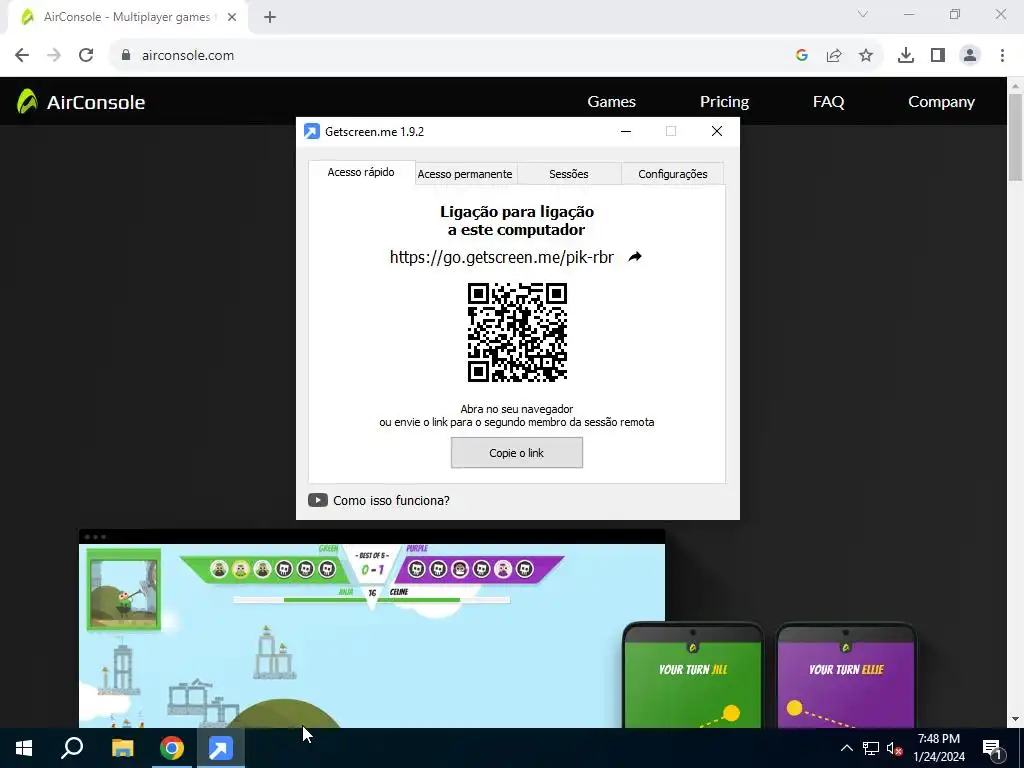
Task: Bookmark this page with the star icon
Action: click(x=866, y=56)
